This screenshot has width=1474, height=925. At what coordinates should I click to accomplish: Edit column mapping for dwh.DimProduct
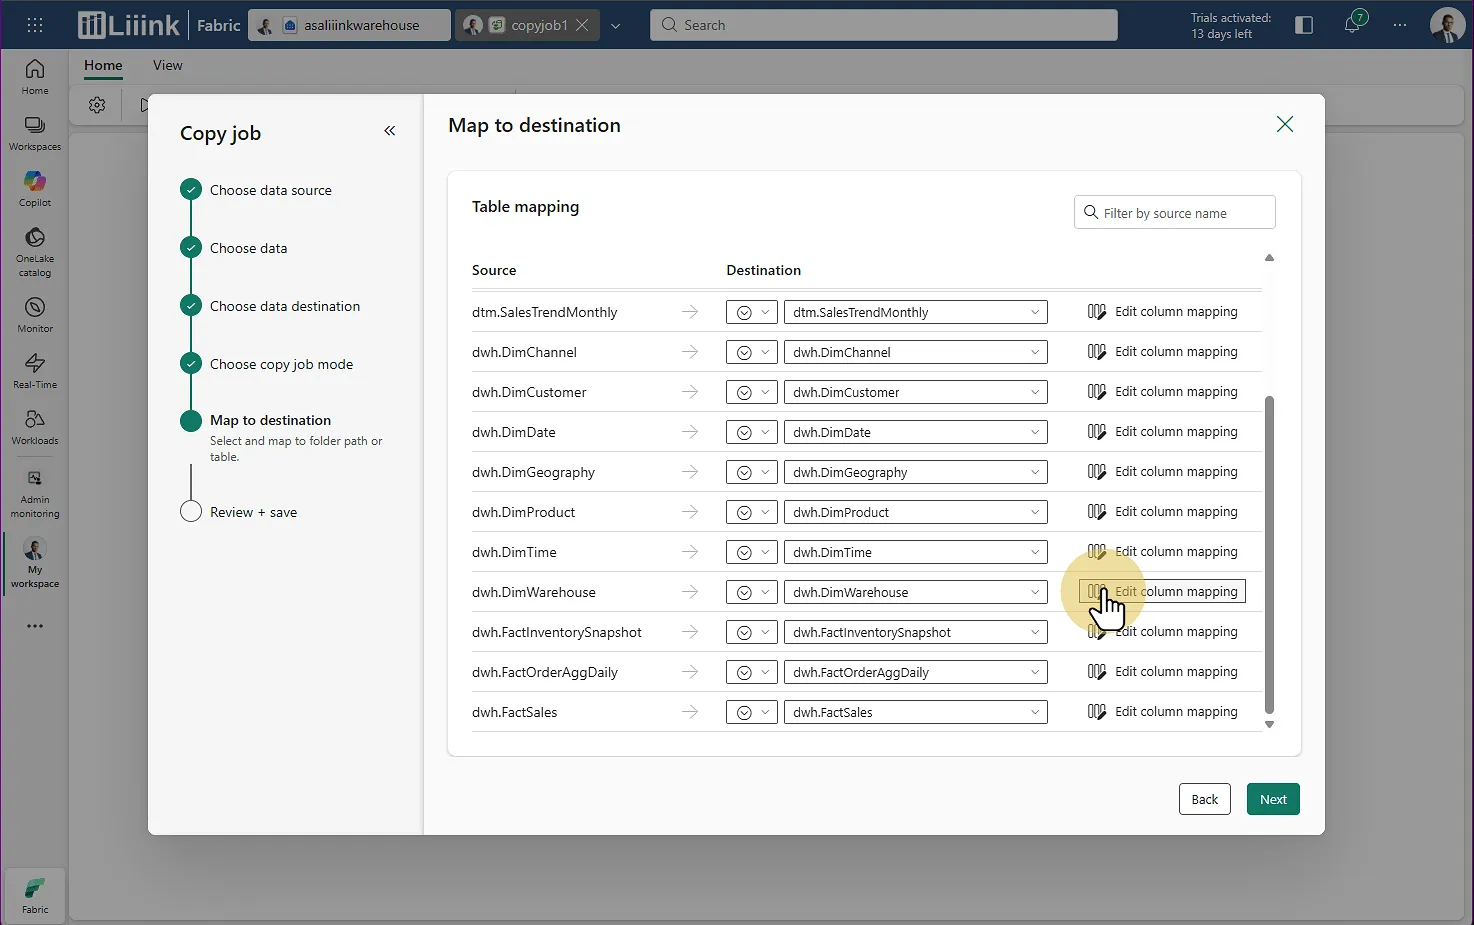(x=1163, y=512)
